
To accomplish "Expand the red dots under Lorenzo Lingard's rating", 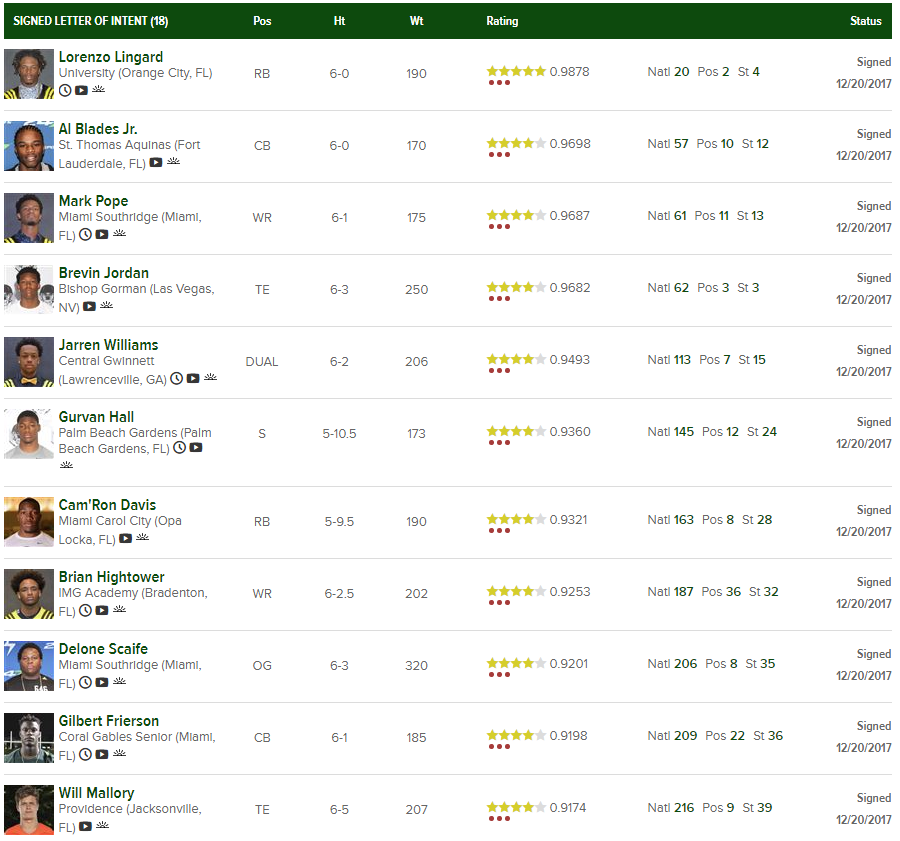I will 499,83.
